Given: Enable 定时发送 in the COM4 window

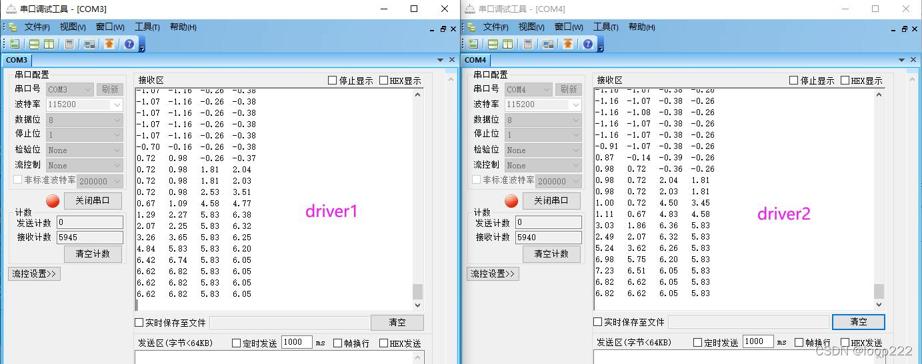Looking at the screenshot, I should pyautogui.click(x=697, y=342).
